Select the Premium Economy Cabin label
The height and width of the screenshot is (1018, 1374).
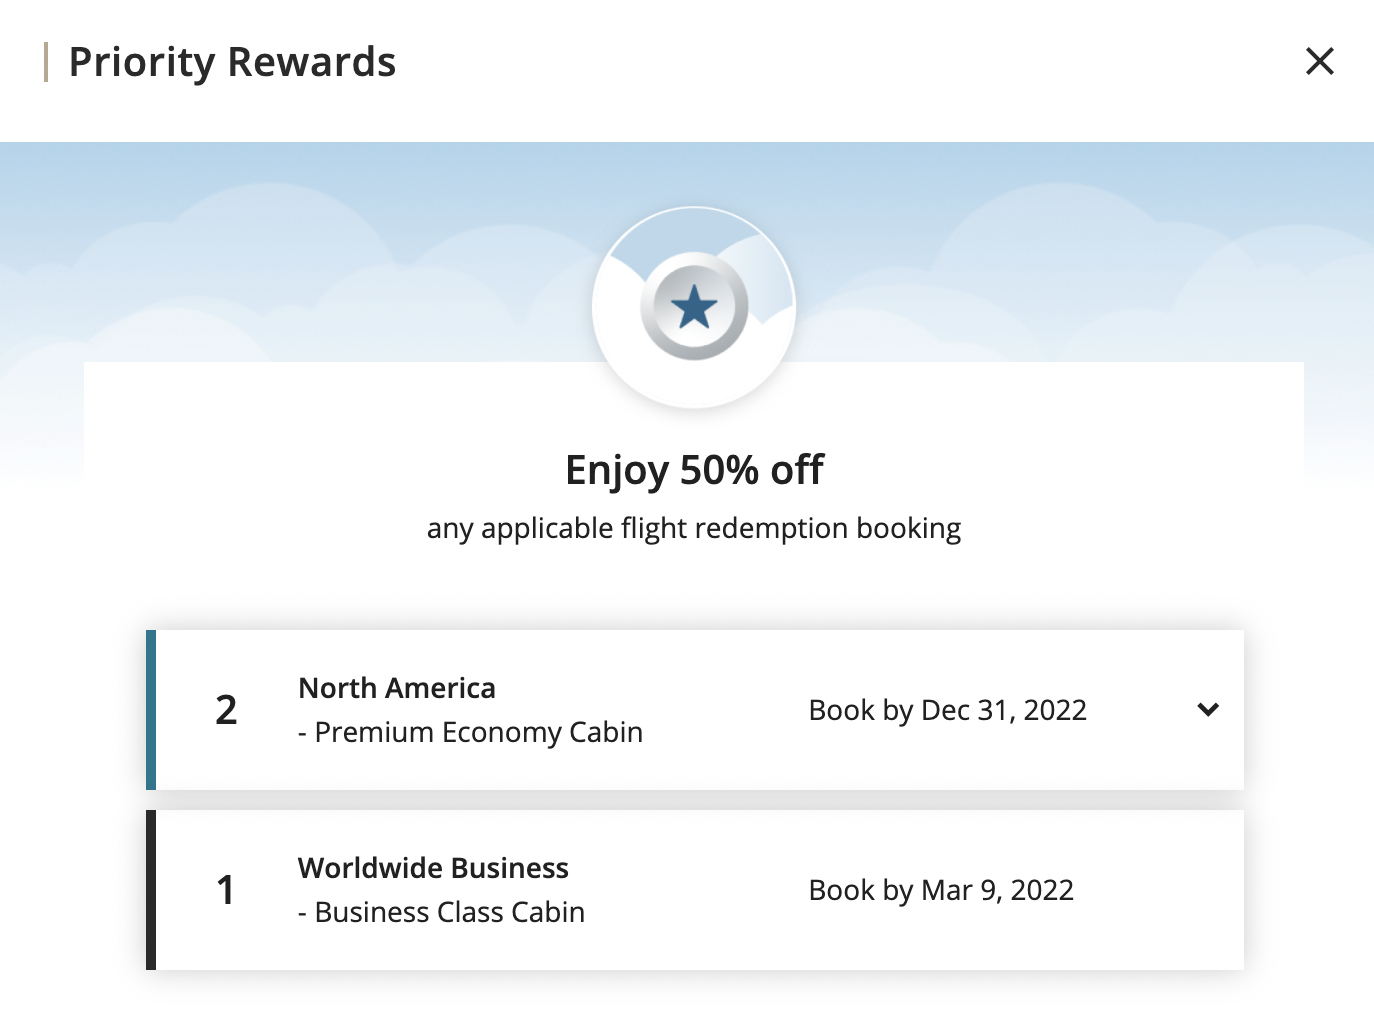(x=470, y=732)
